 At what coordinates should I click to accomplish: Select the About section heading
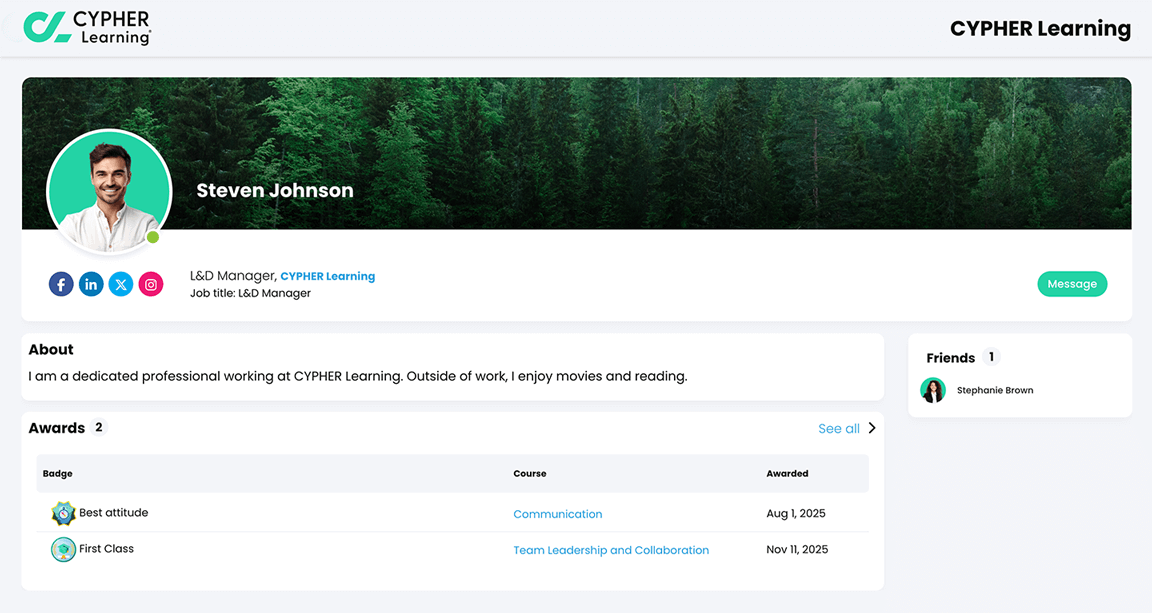[51, 349]
